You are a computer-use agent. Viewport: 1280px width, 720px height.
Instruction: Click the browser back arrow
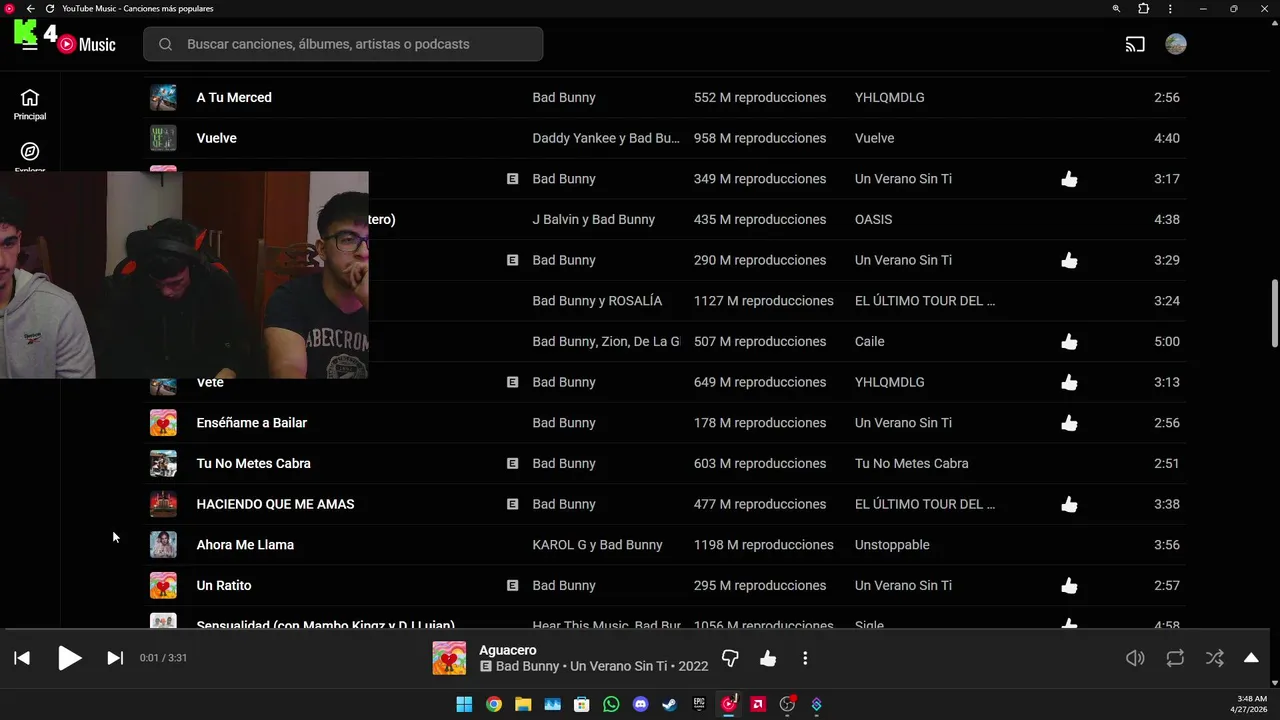(30, 8)
